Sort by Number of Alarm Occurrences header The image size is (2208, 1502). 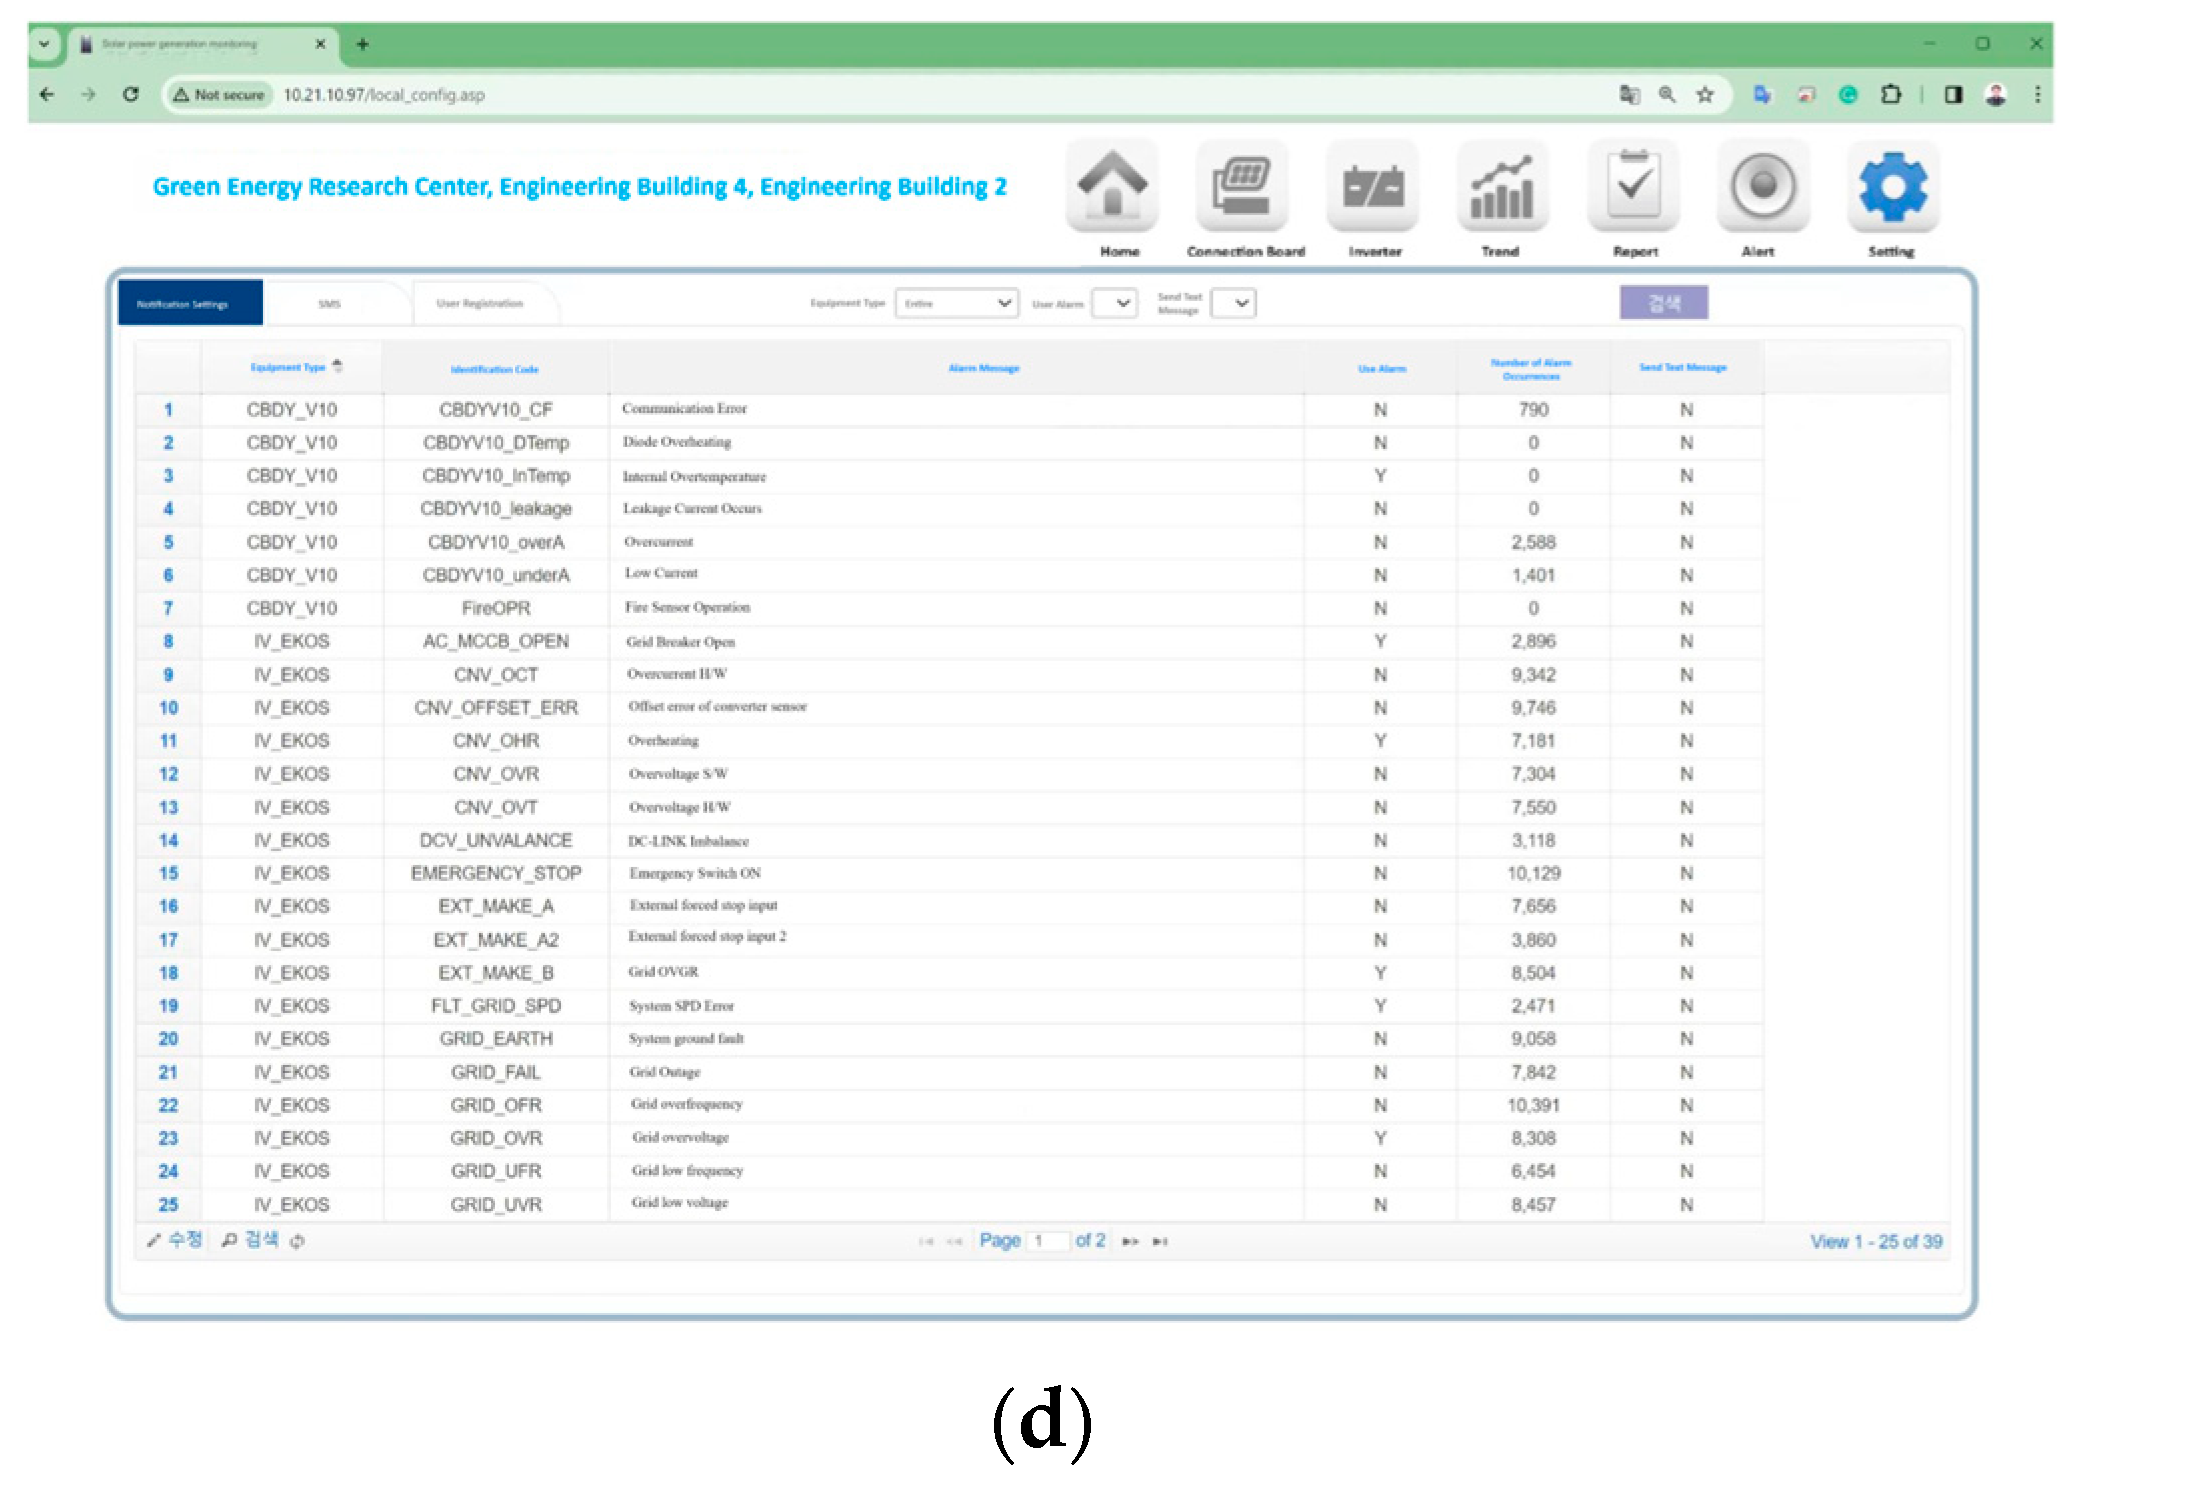(x=1531, y=369)
